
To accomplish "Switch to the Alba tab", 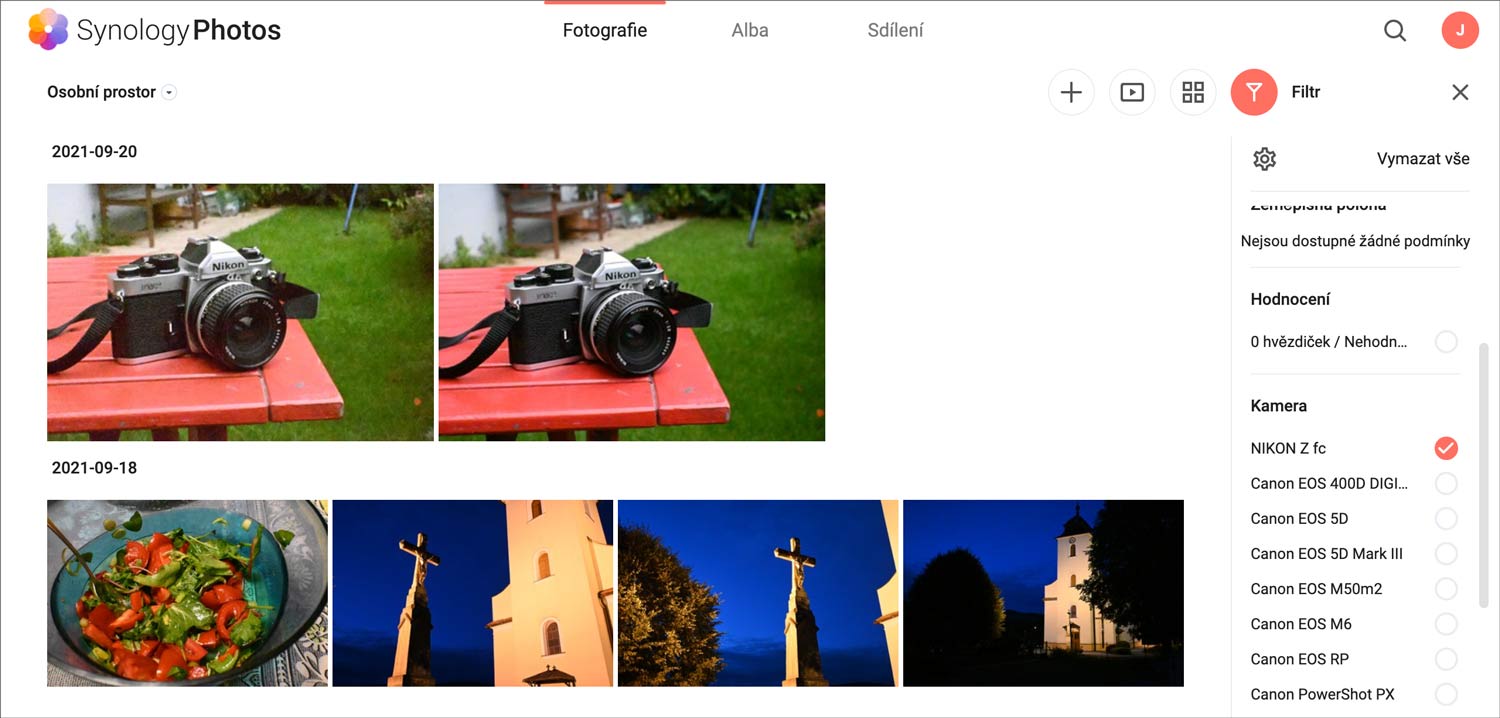I will coord(749,30).
